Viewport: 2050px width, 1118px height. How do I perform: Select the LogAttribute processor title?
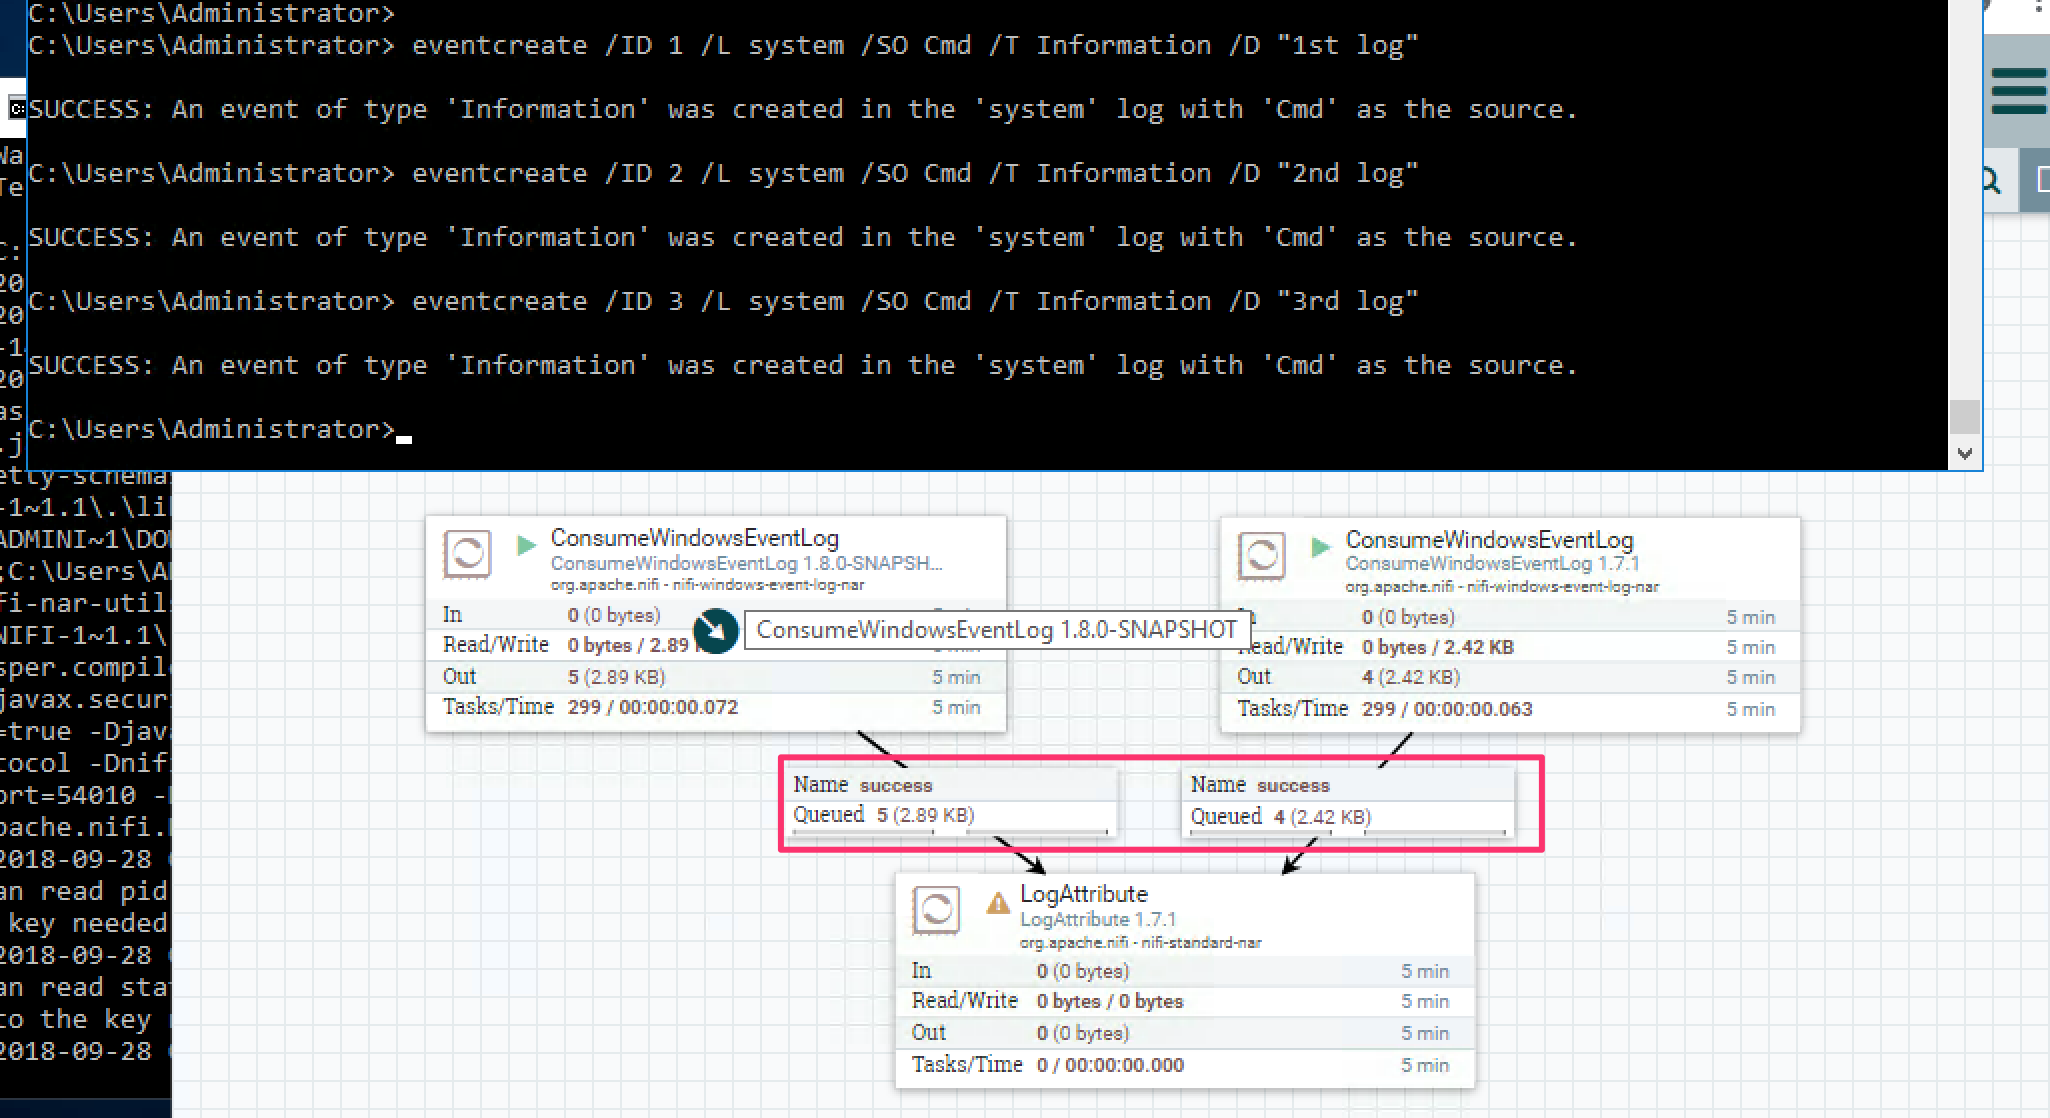1083,894
